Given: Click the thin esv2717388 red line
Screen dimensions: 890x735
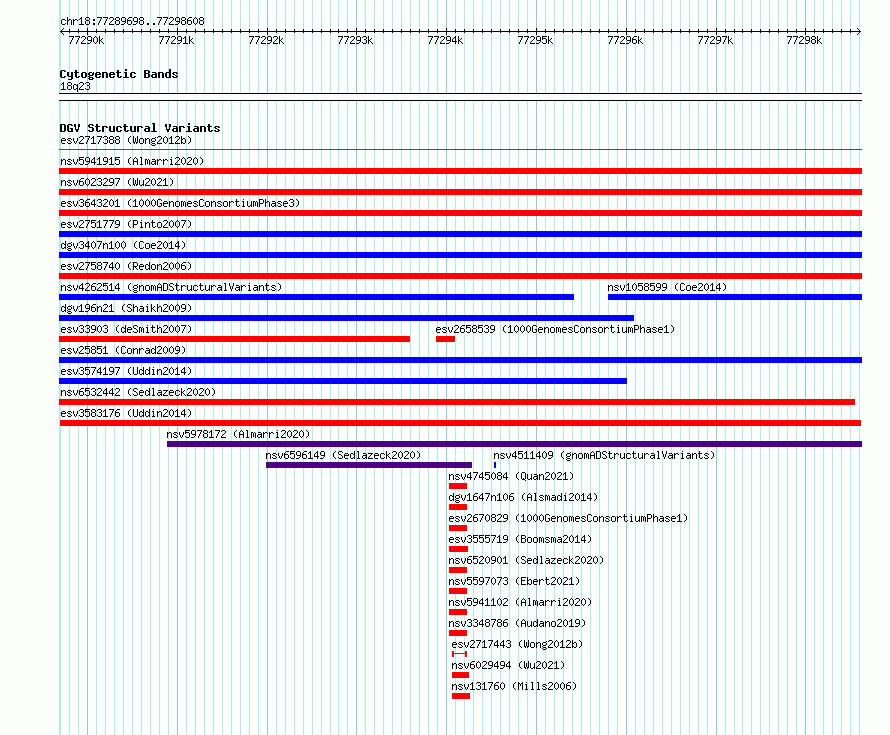Looking at the screenshot, I should click(x=460, y=150).
